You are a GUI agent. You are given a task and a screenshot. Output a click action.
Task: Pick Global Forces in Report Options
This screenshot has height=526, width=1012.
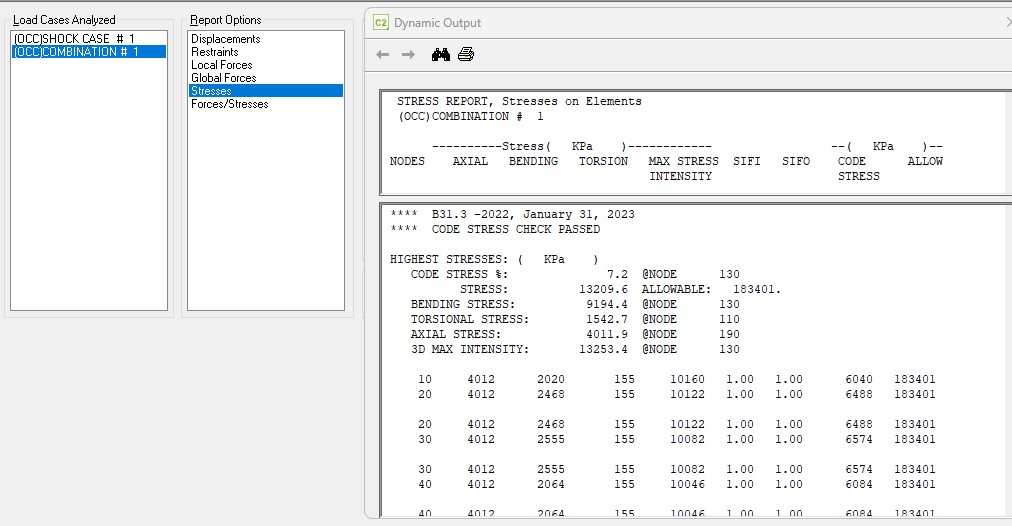(224, 78)
